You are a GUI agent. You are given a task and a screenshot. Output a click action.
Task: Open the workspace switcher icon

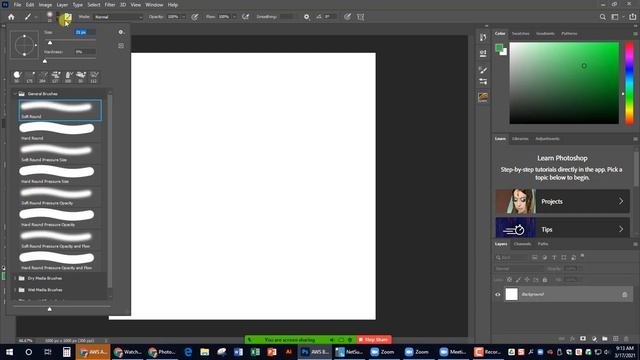(615, 17)
